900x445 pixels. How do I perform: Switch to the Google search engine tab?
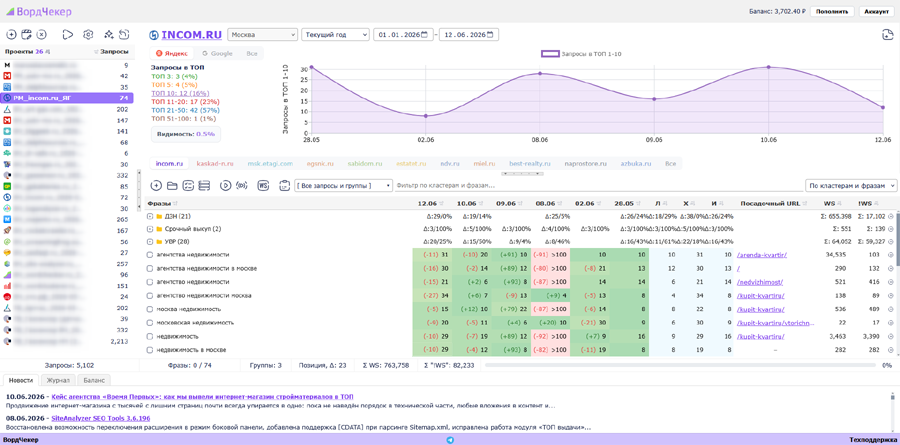pyautogui.click(x=217, y=53)
